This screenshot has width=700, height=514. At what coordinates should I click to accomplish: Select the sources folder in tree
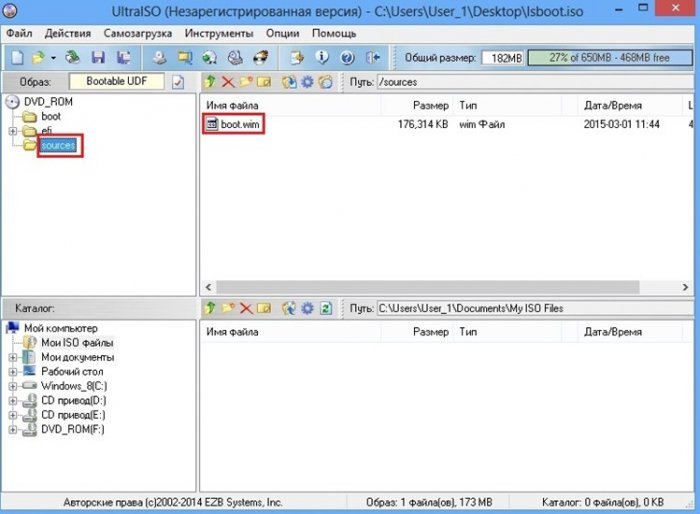(58, 146)
